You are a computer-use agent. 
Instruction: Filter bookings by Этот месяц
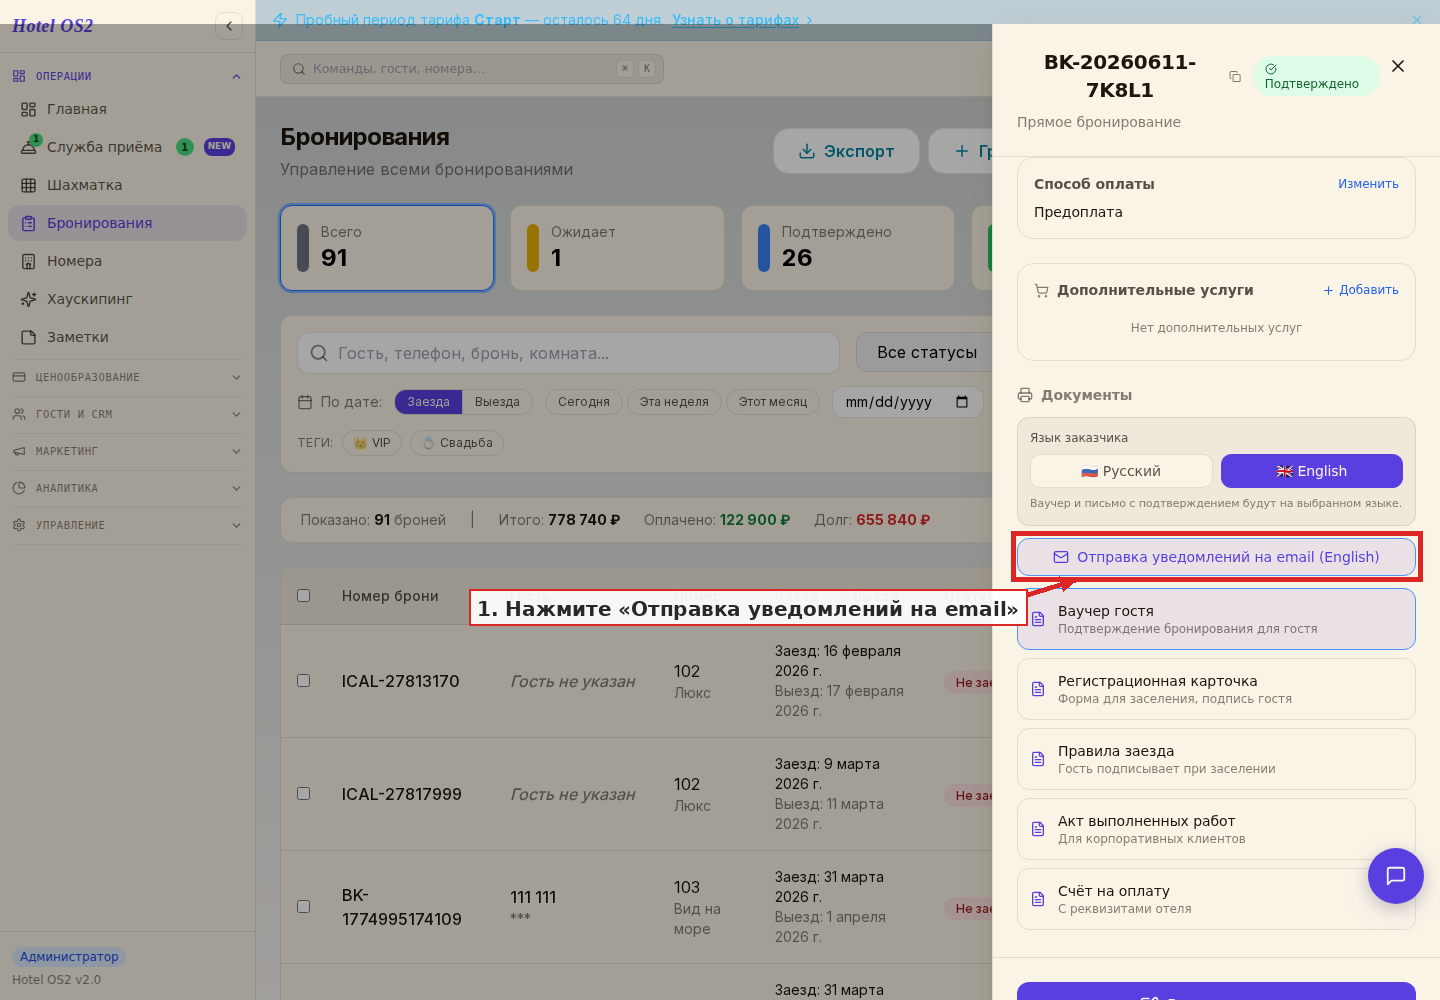click(773, 402)
